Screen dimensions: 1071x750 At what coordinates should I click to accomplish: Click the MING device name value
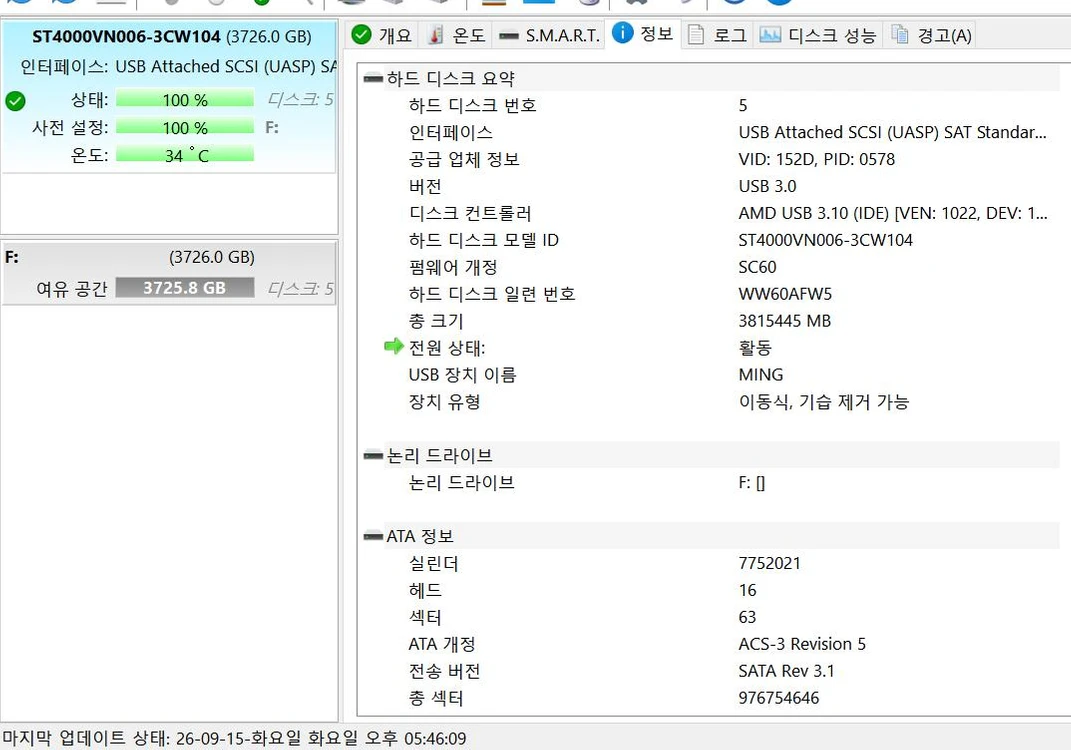[760, 374]
